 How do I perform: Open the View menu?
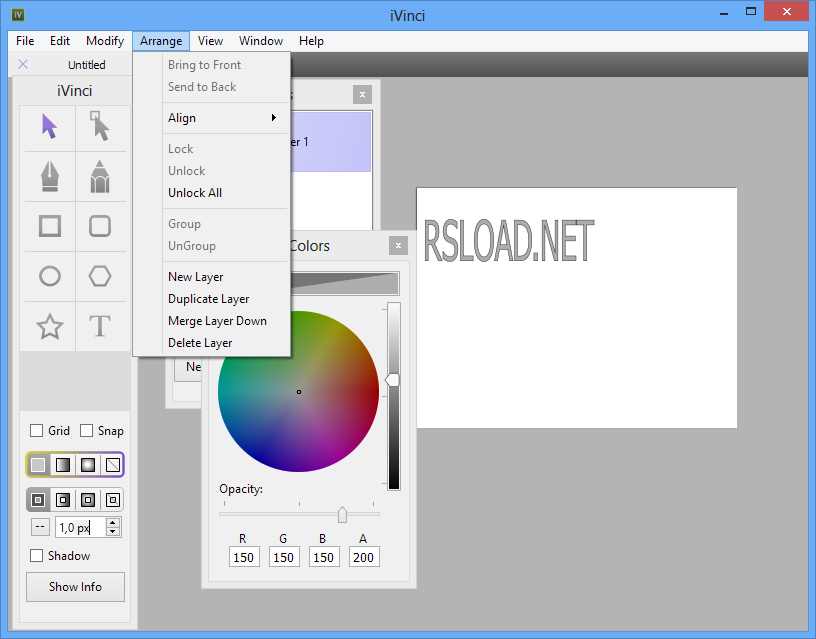[210, 41]
